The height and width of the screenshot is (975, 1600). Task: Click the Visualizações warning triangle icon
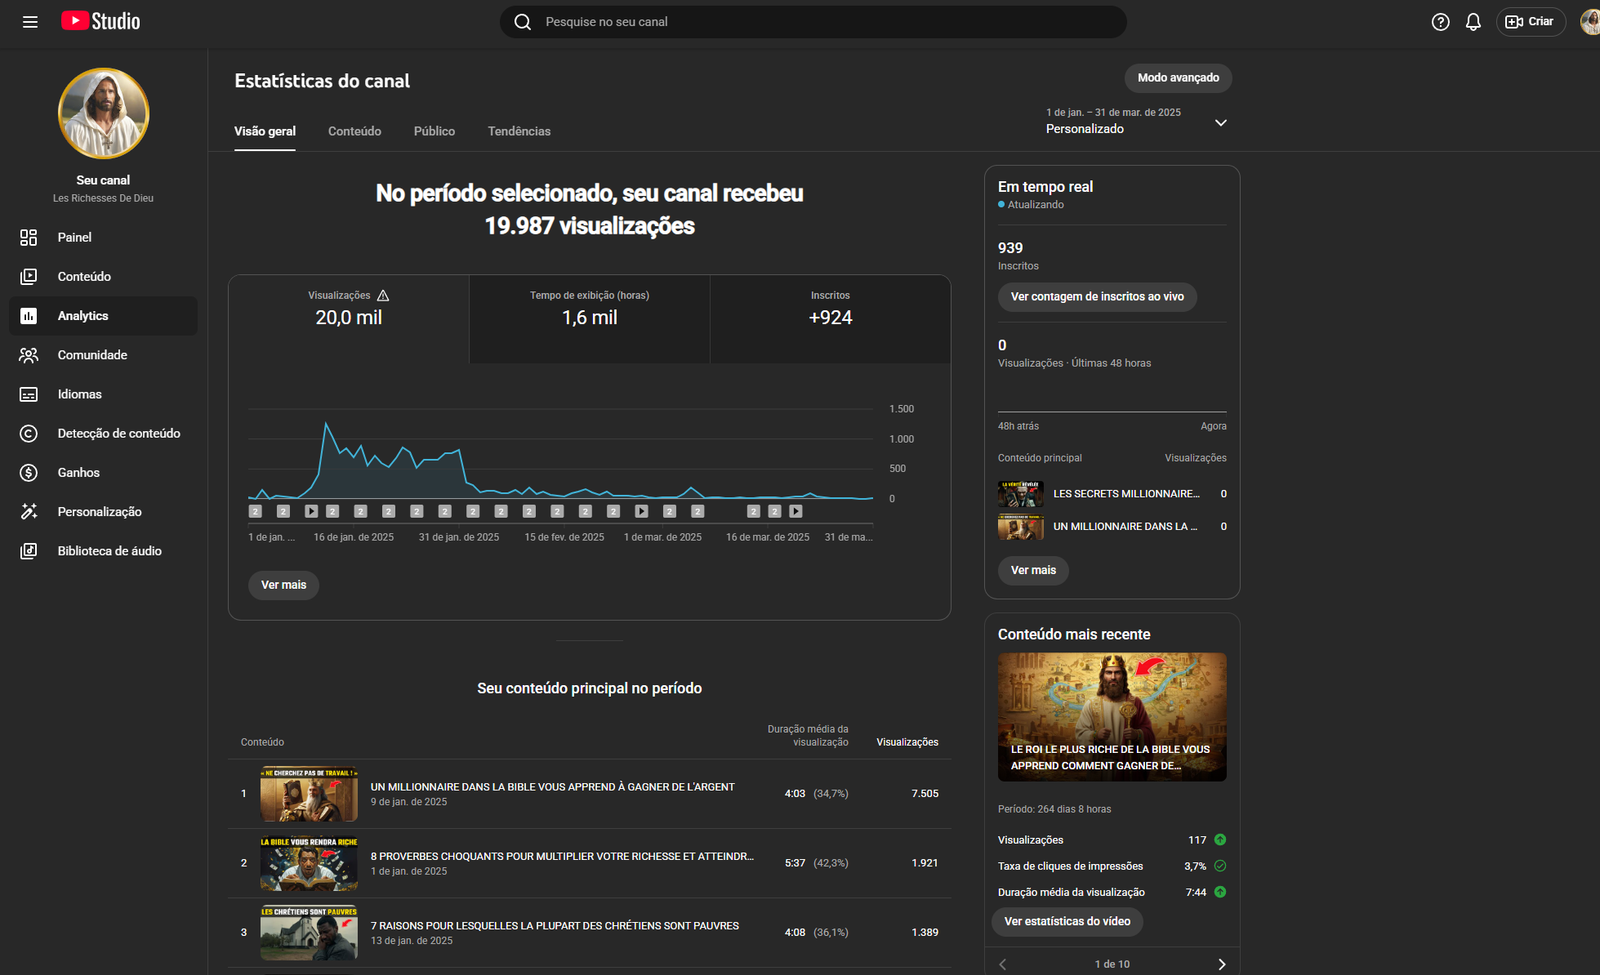pyautogui.click(x=383, y=296)
